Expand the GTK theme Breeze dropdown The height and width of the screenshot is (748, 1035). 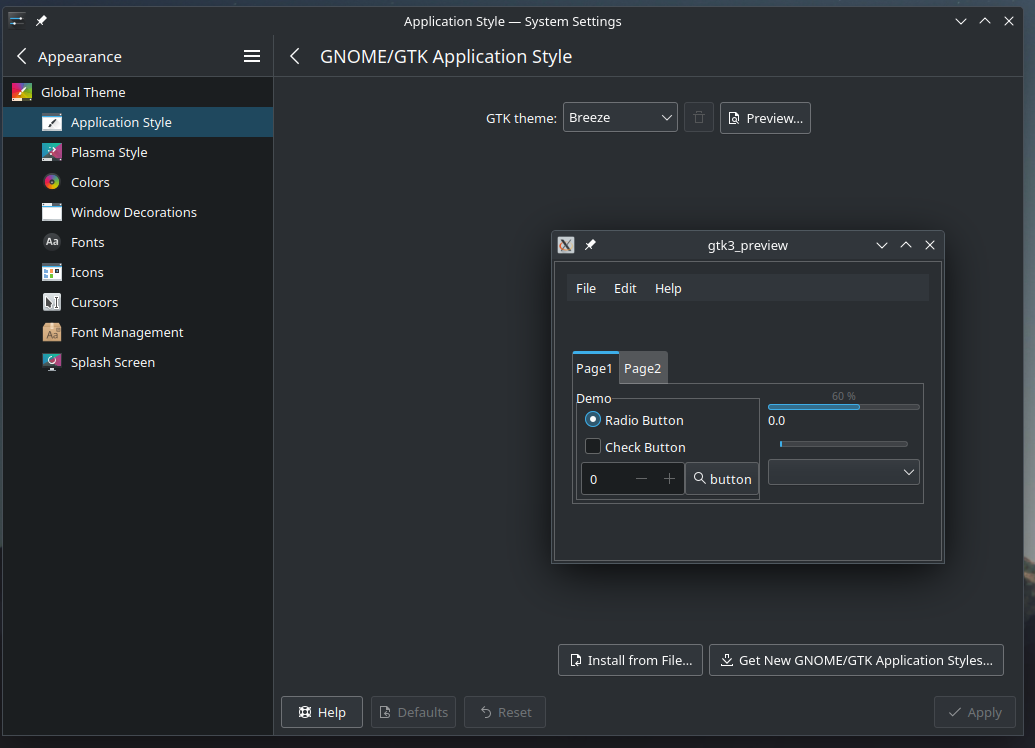(x=620, y=118)
